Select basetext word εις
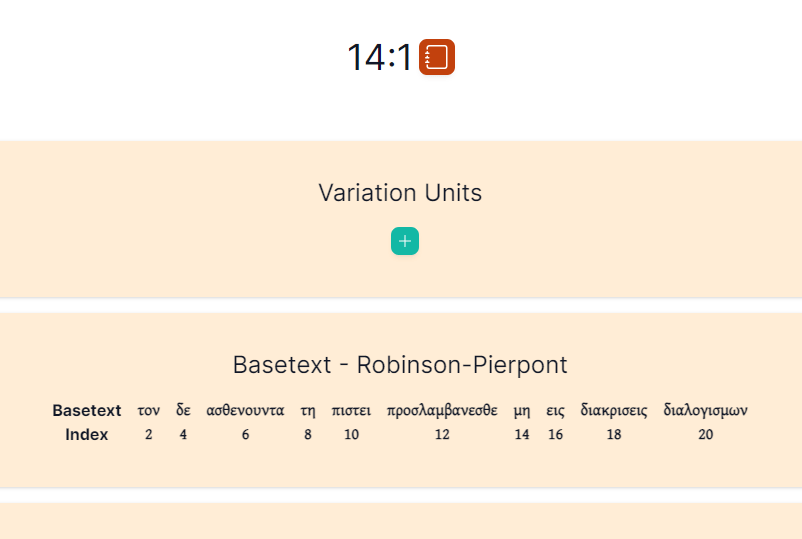 click(555, 411)
